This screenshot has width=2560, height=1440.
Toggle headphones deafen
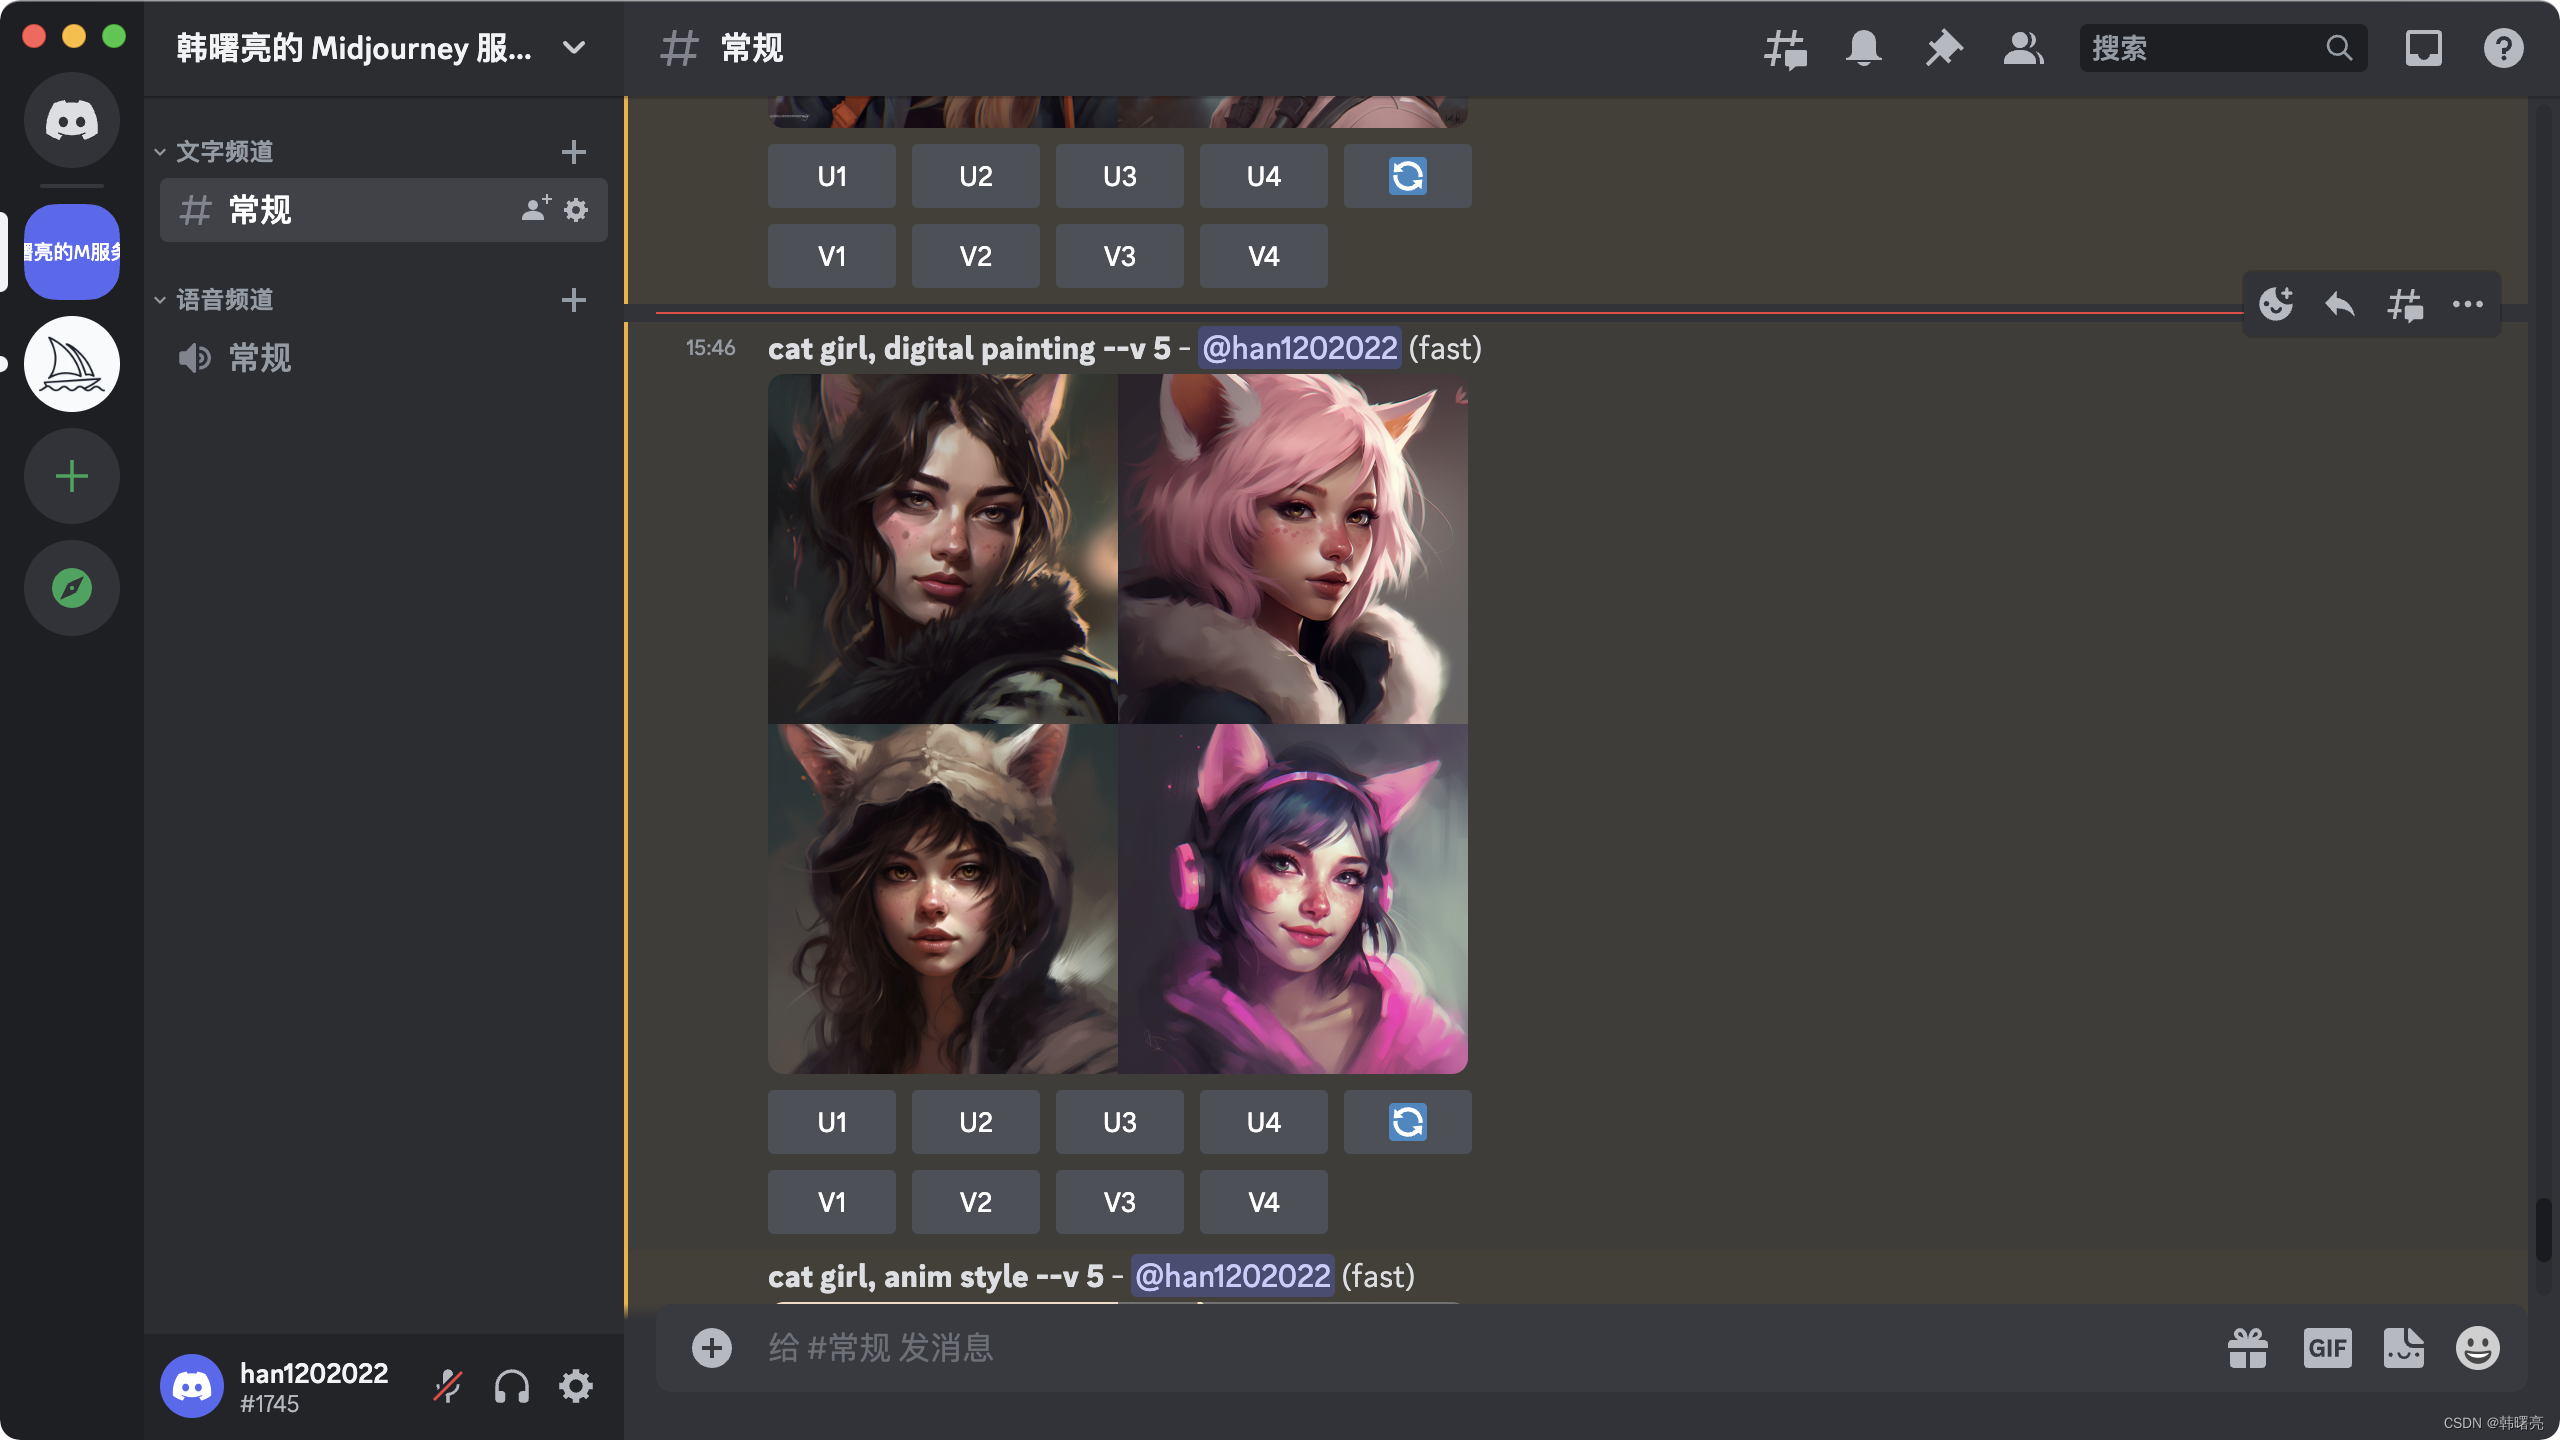click(511, 1386)
